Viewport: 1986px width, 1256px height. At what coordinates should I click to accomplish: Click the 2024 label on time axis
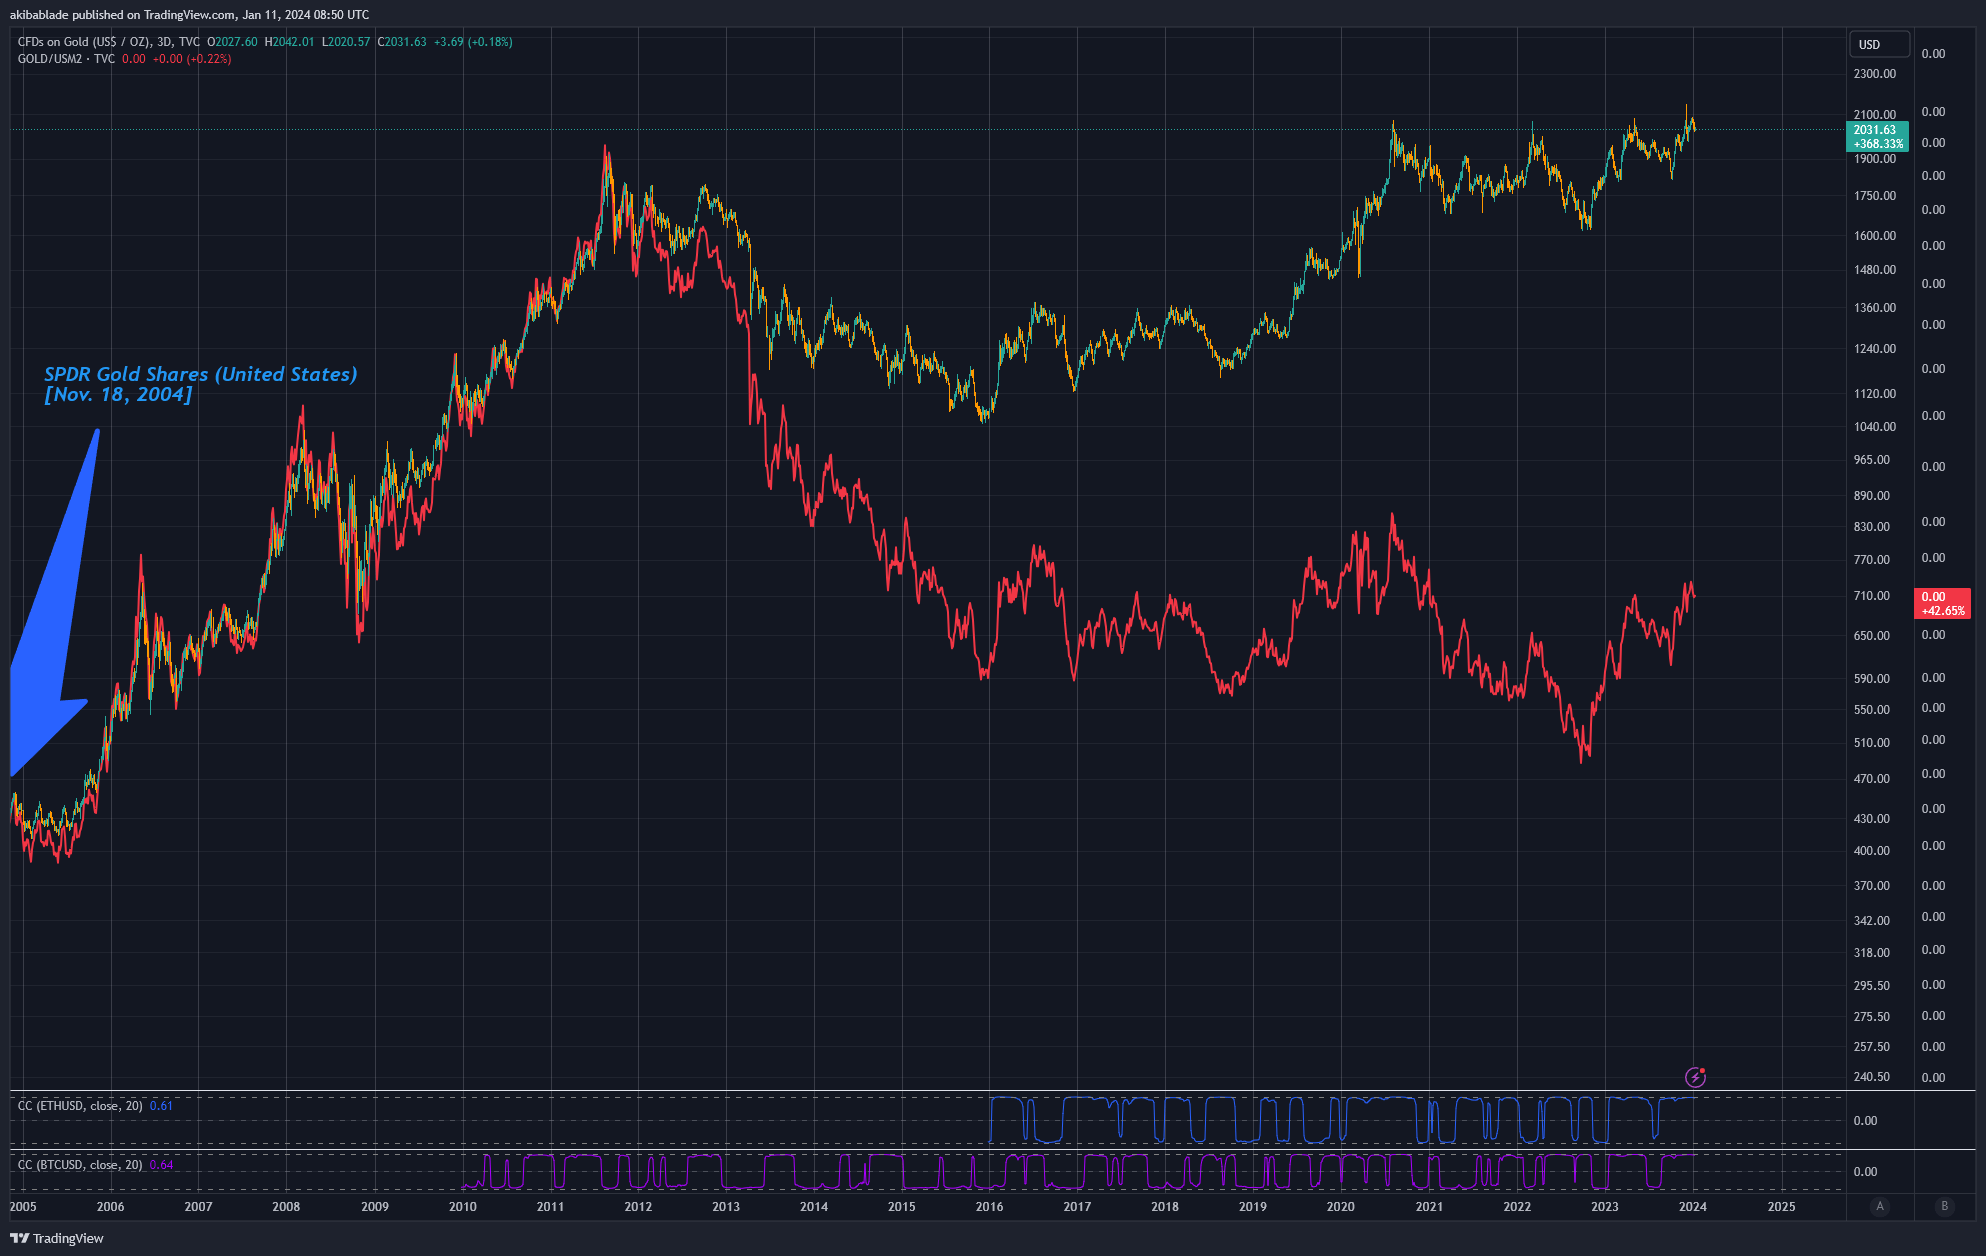[x=1692, y=1207]
